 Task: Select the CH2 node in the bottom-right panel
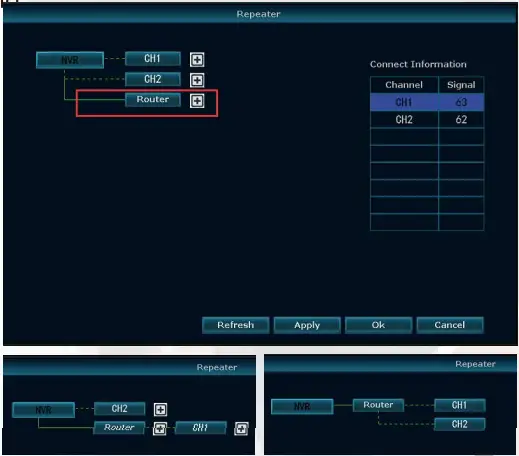click(x=459, y=424)
